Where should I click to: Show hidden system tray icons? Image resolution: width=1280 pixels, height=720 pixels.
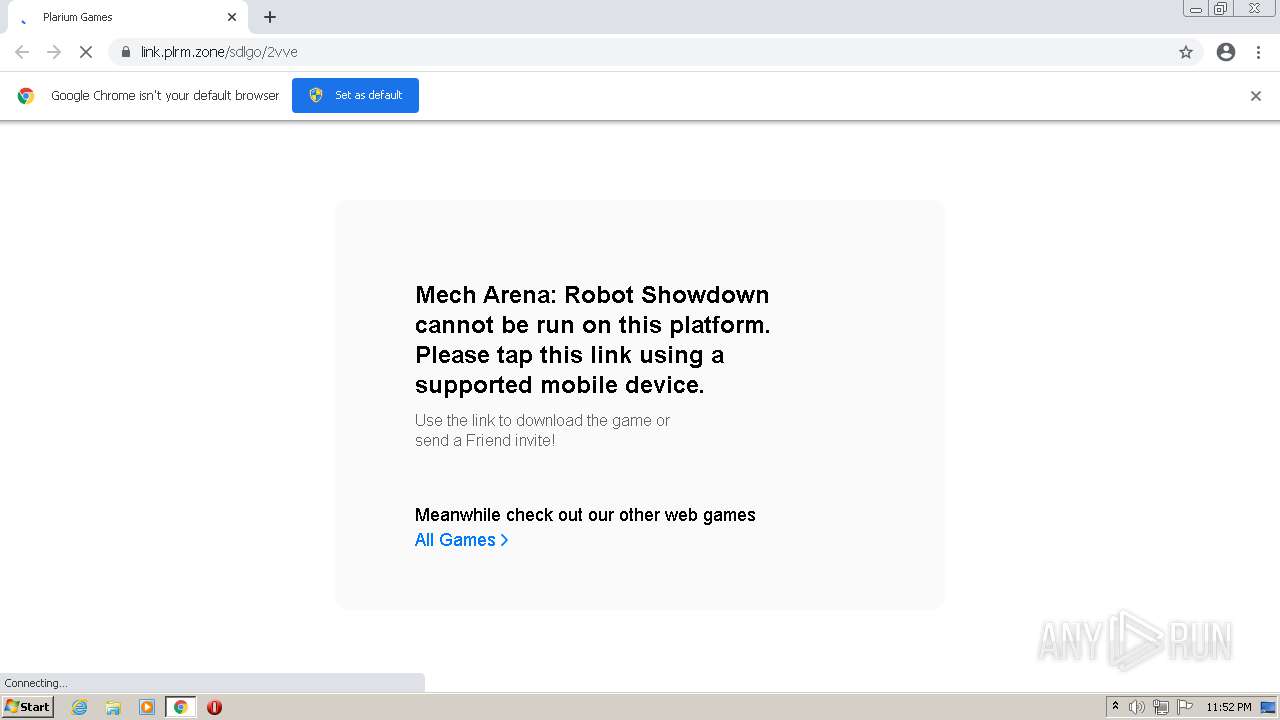tap(1115, 707)
